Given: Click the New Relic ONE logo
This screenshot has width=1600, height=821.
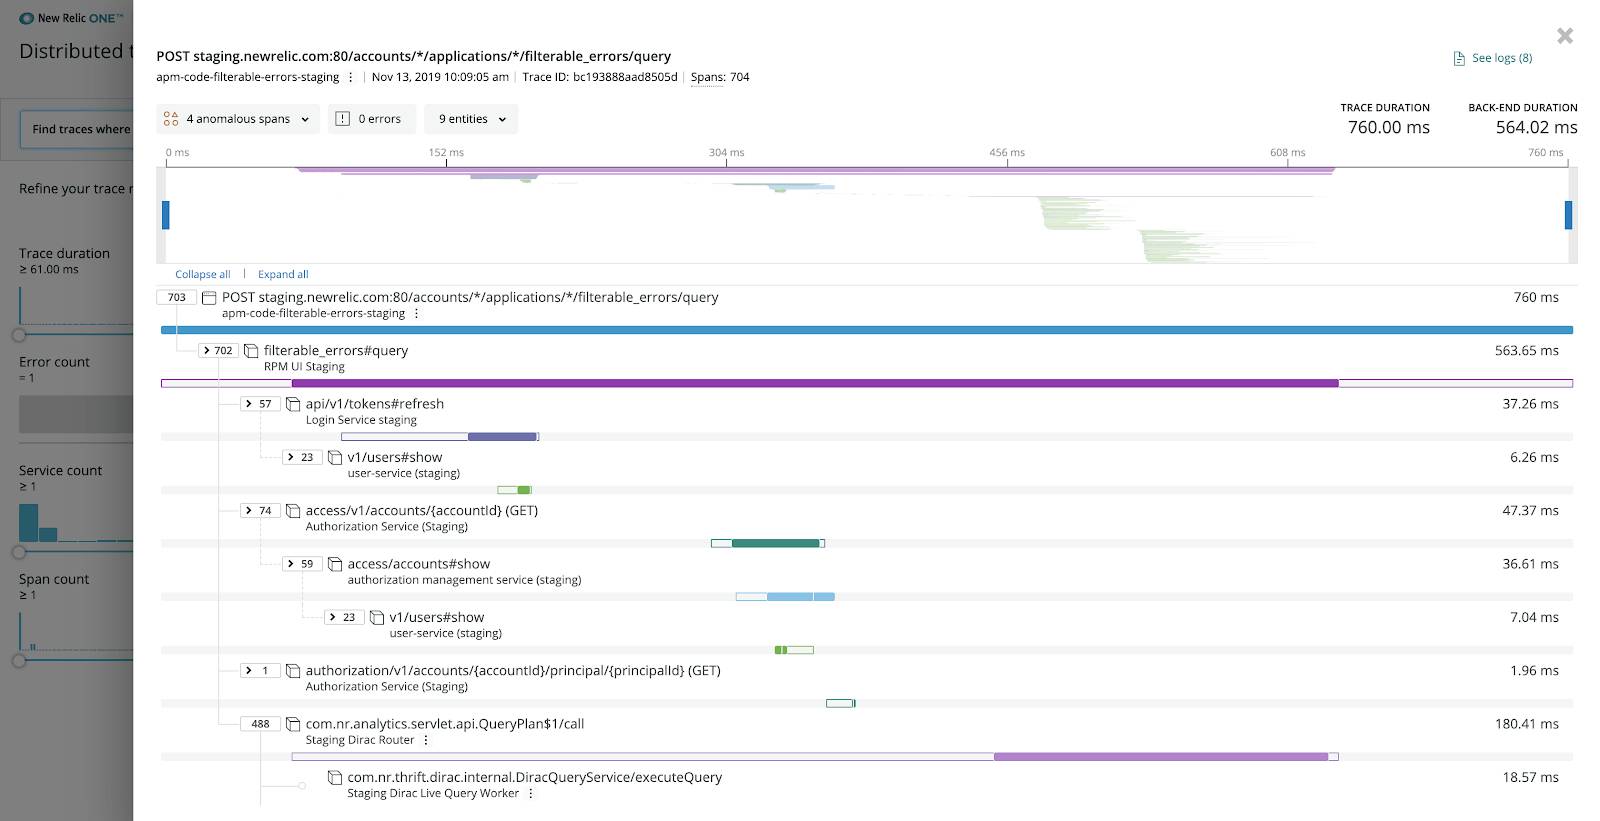Looking at the screenshot, I should [x=71, y=18].
